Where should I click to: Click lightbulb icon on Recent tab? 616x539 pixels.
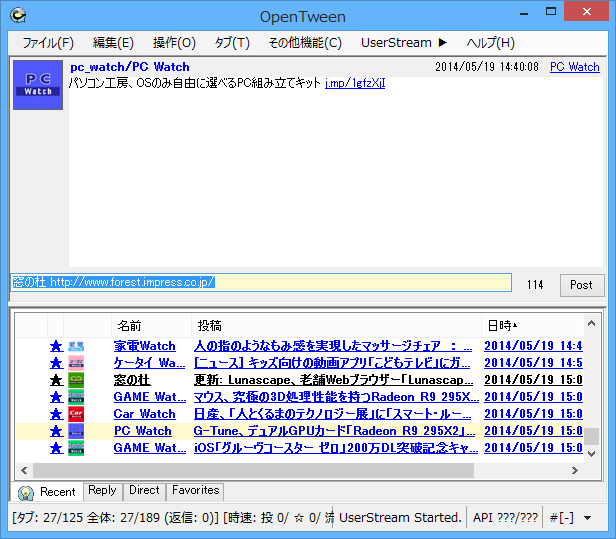(x=26, y=493)
